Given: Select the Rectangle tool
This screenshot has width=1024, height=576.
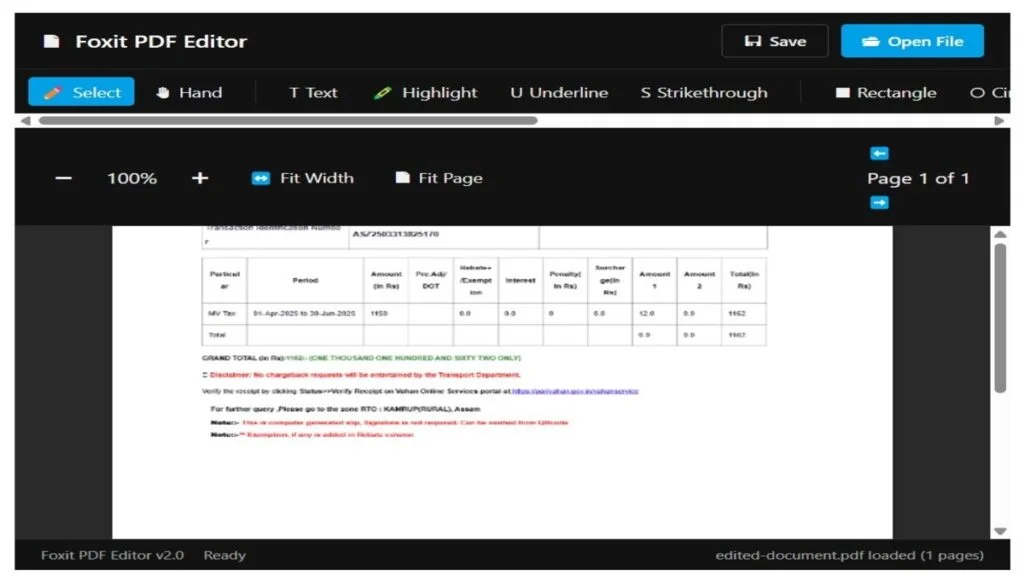Looking at the screenshot, I should pyautogui.click(x=886, y=92).
